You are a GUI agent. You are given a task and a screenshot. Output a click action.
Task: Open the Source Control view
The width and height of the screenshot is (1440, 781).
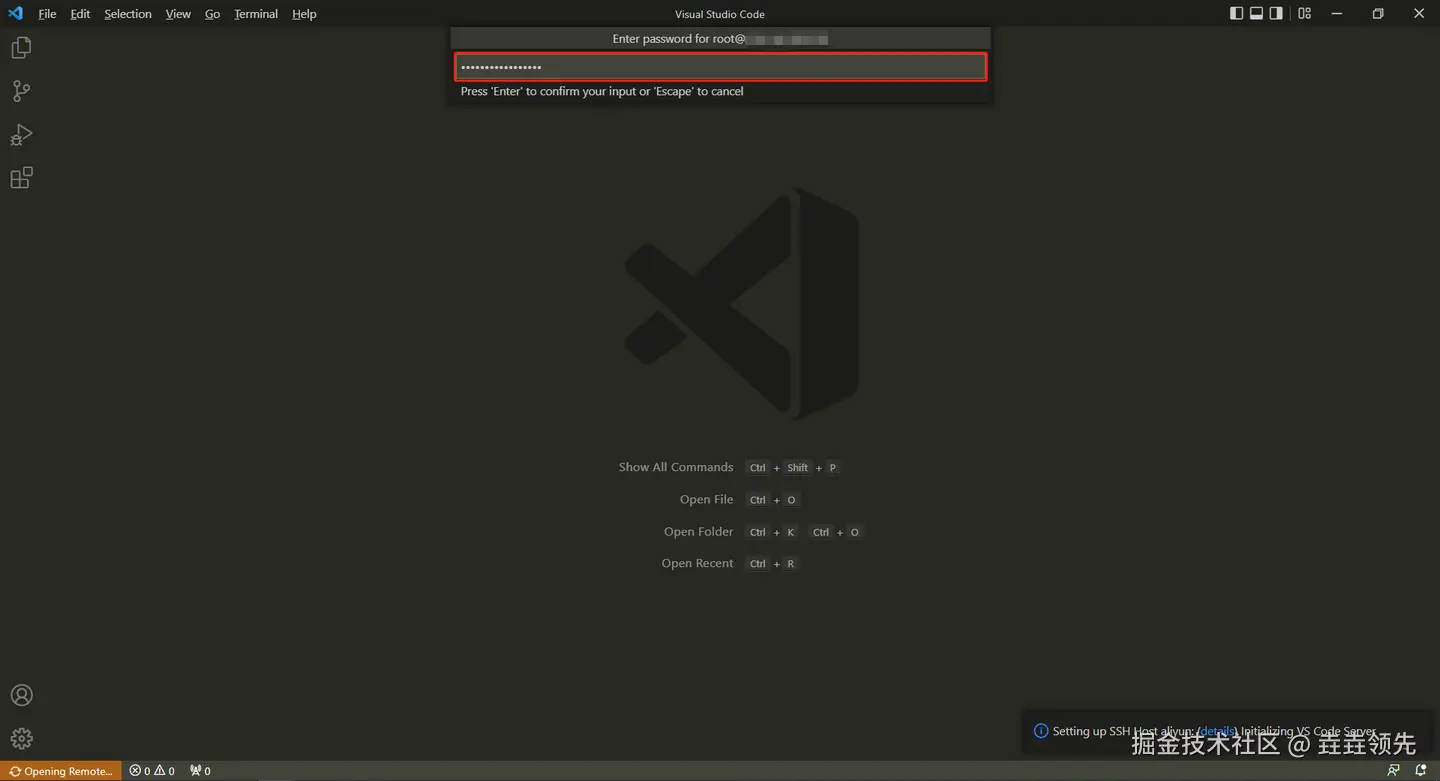pyautogui.click(x=21, y=91)
